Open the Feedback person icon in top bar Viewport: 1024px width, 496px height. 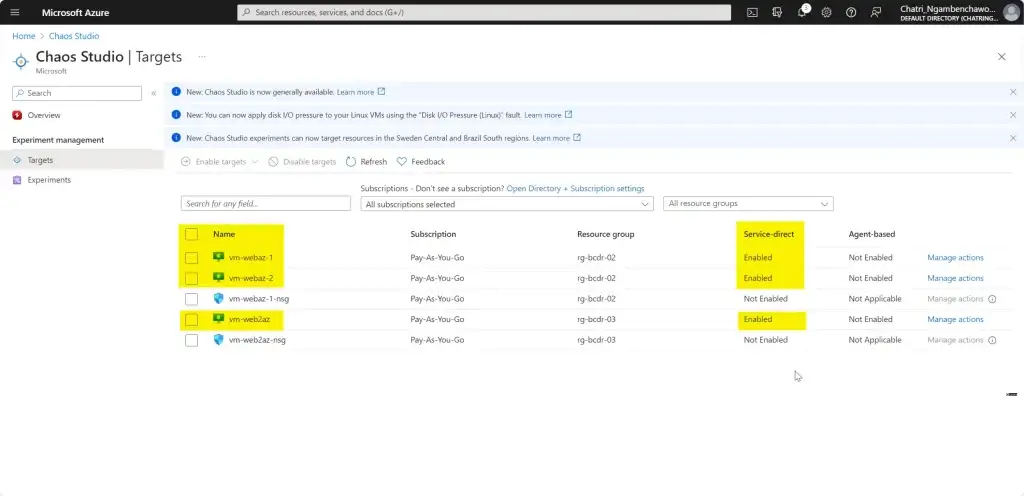click(x=876, y=12)
